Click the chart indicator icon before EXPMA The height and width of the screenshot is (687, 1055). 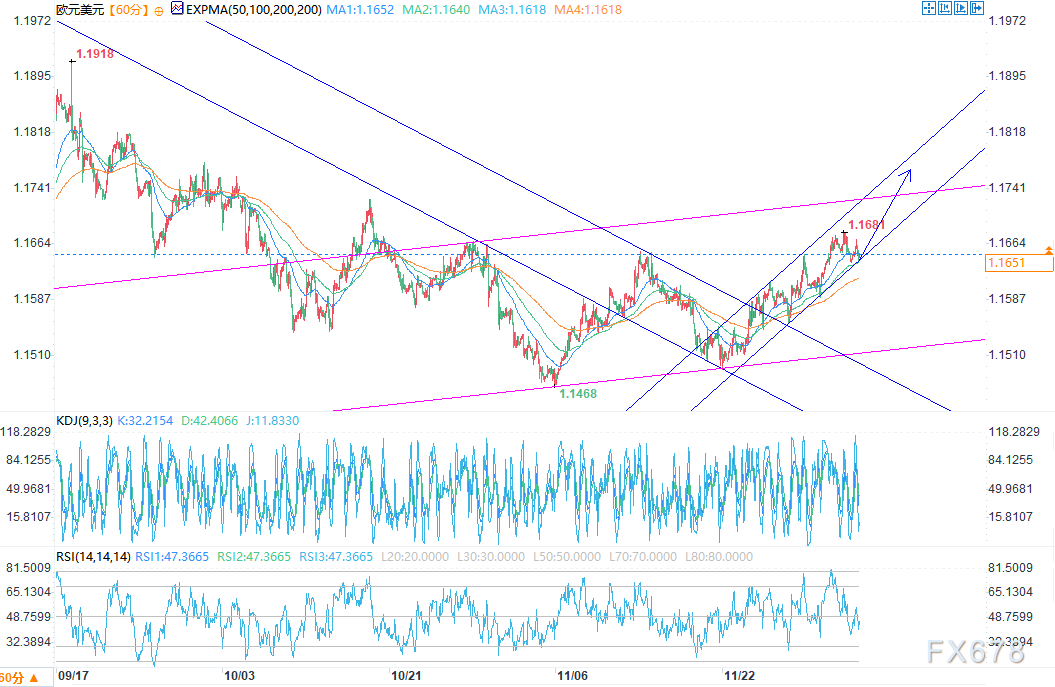click(177, 9)
